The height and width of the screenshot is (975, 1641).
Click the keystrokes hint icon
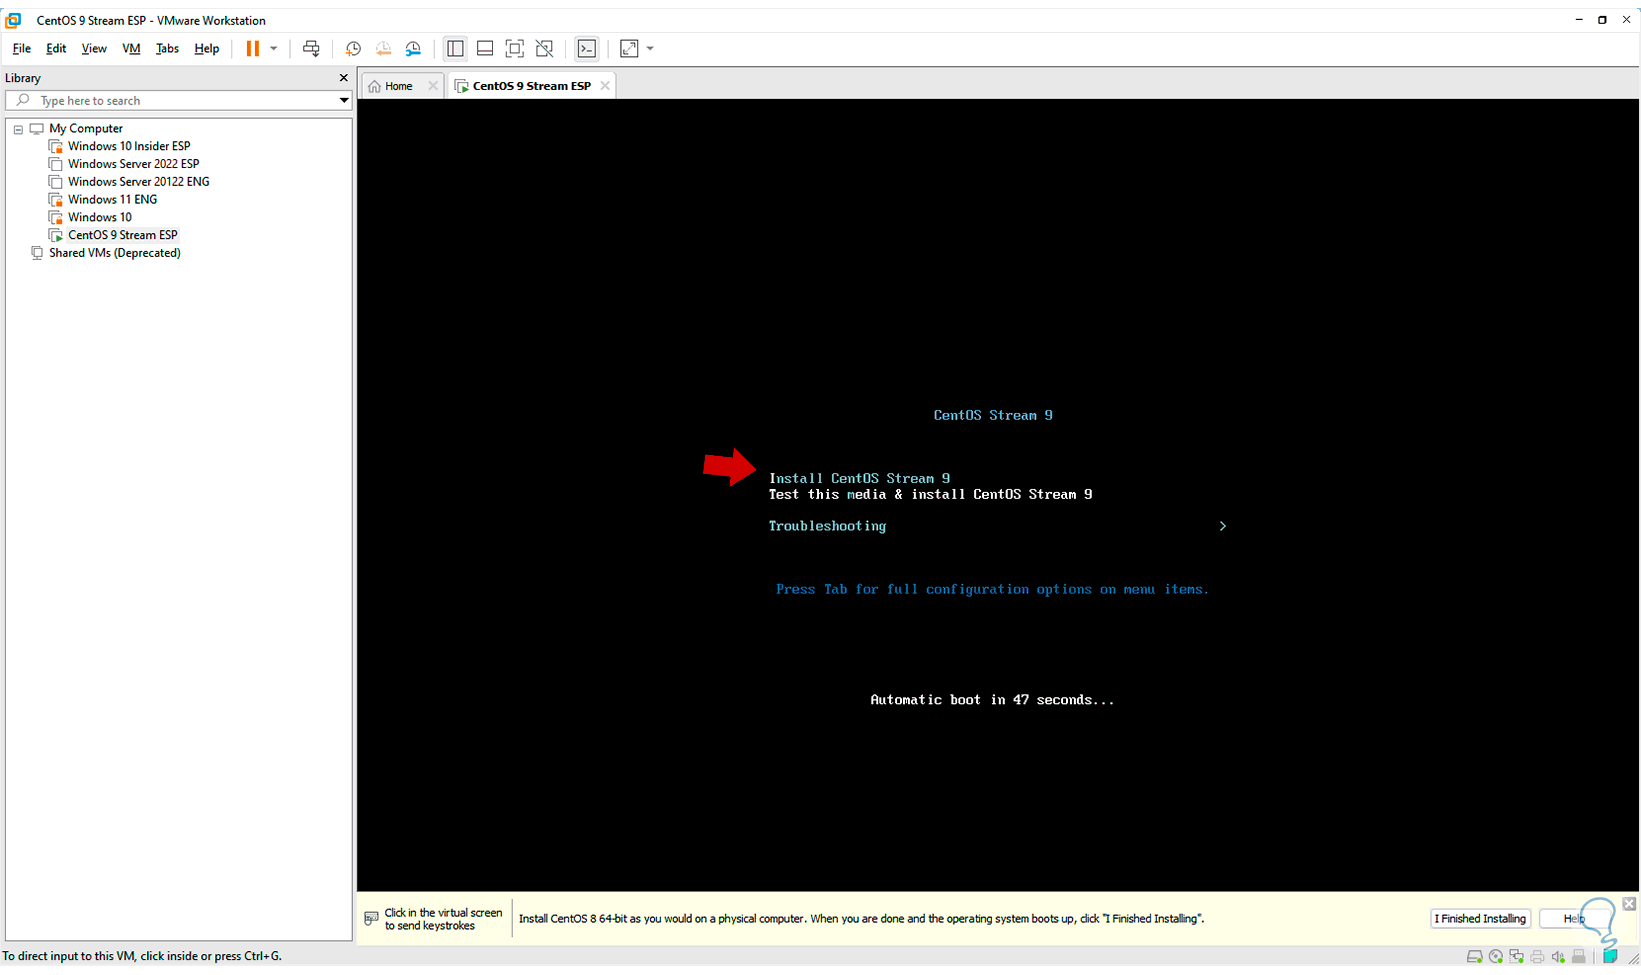(371, 918)
